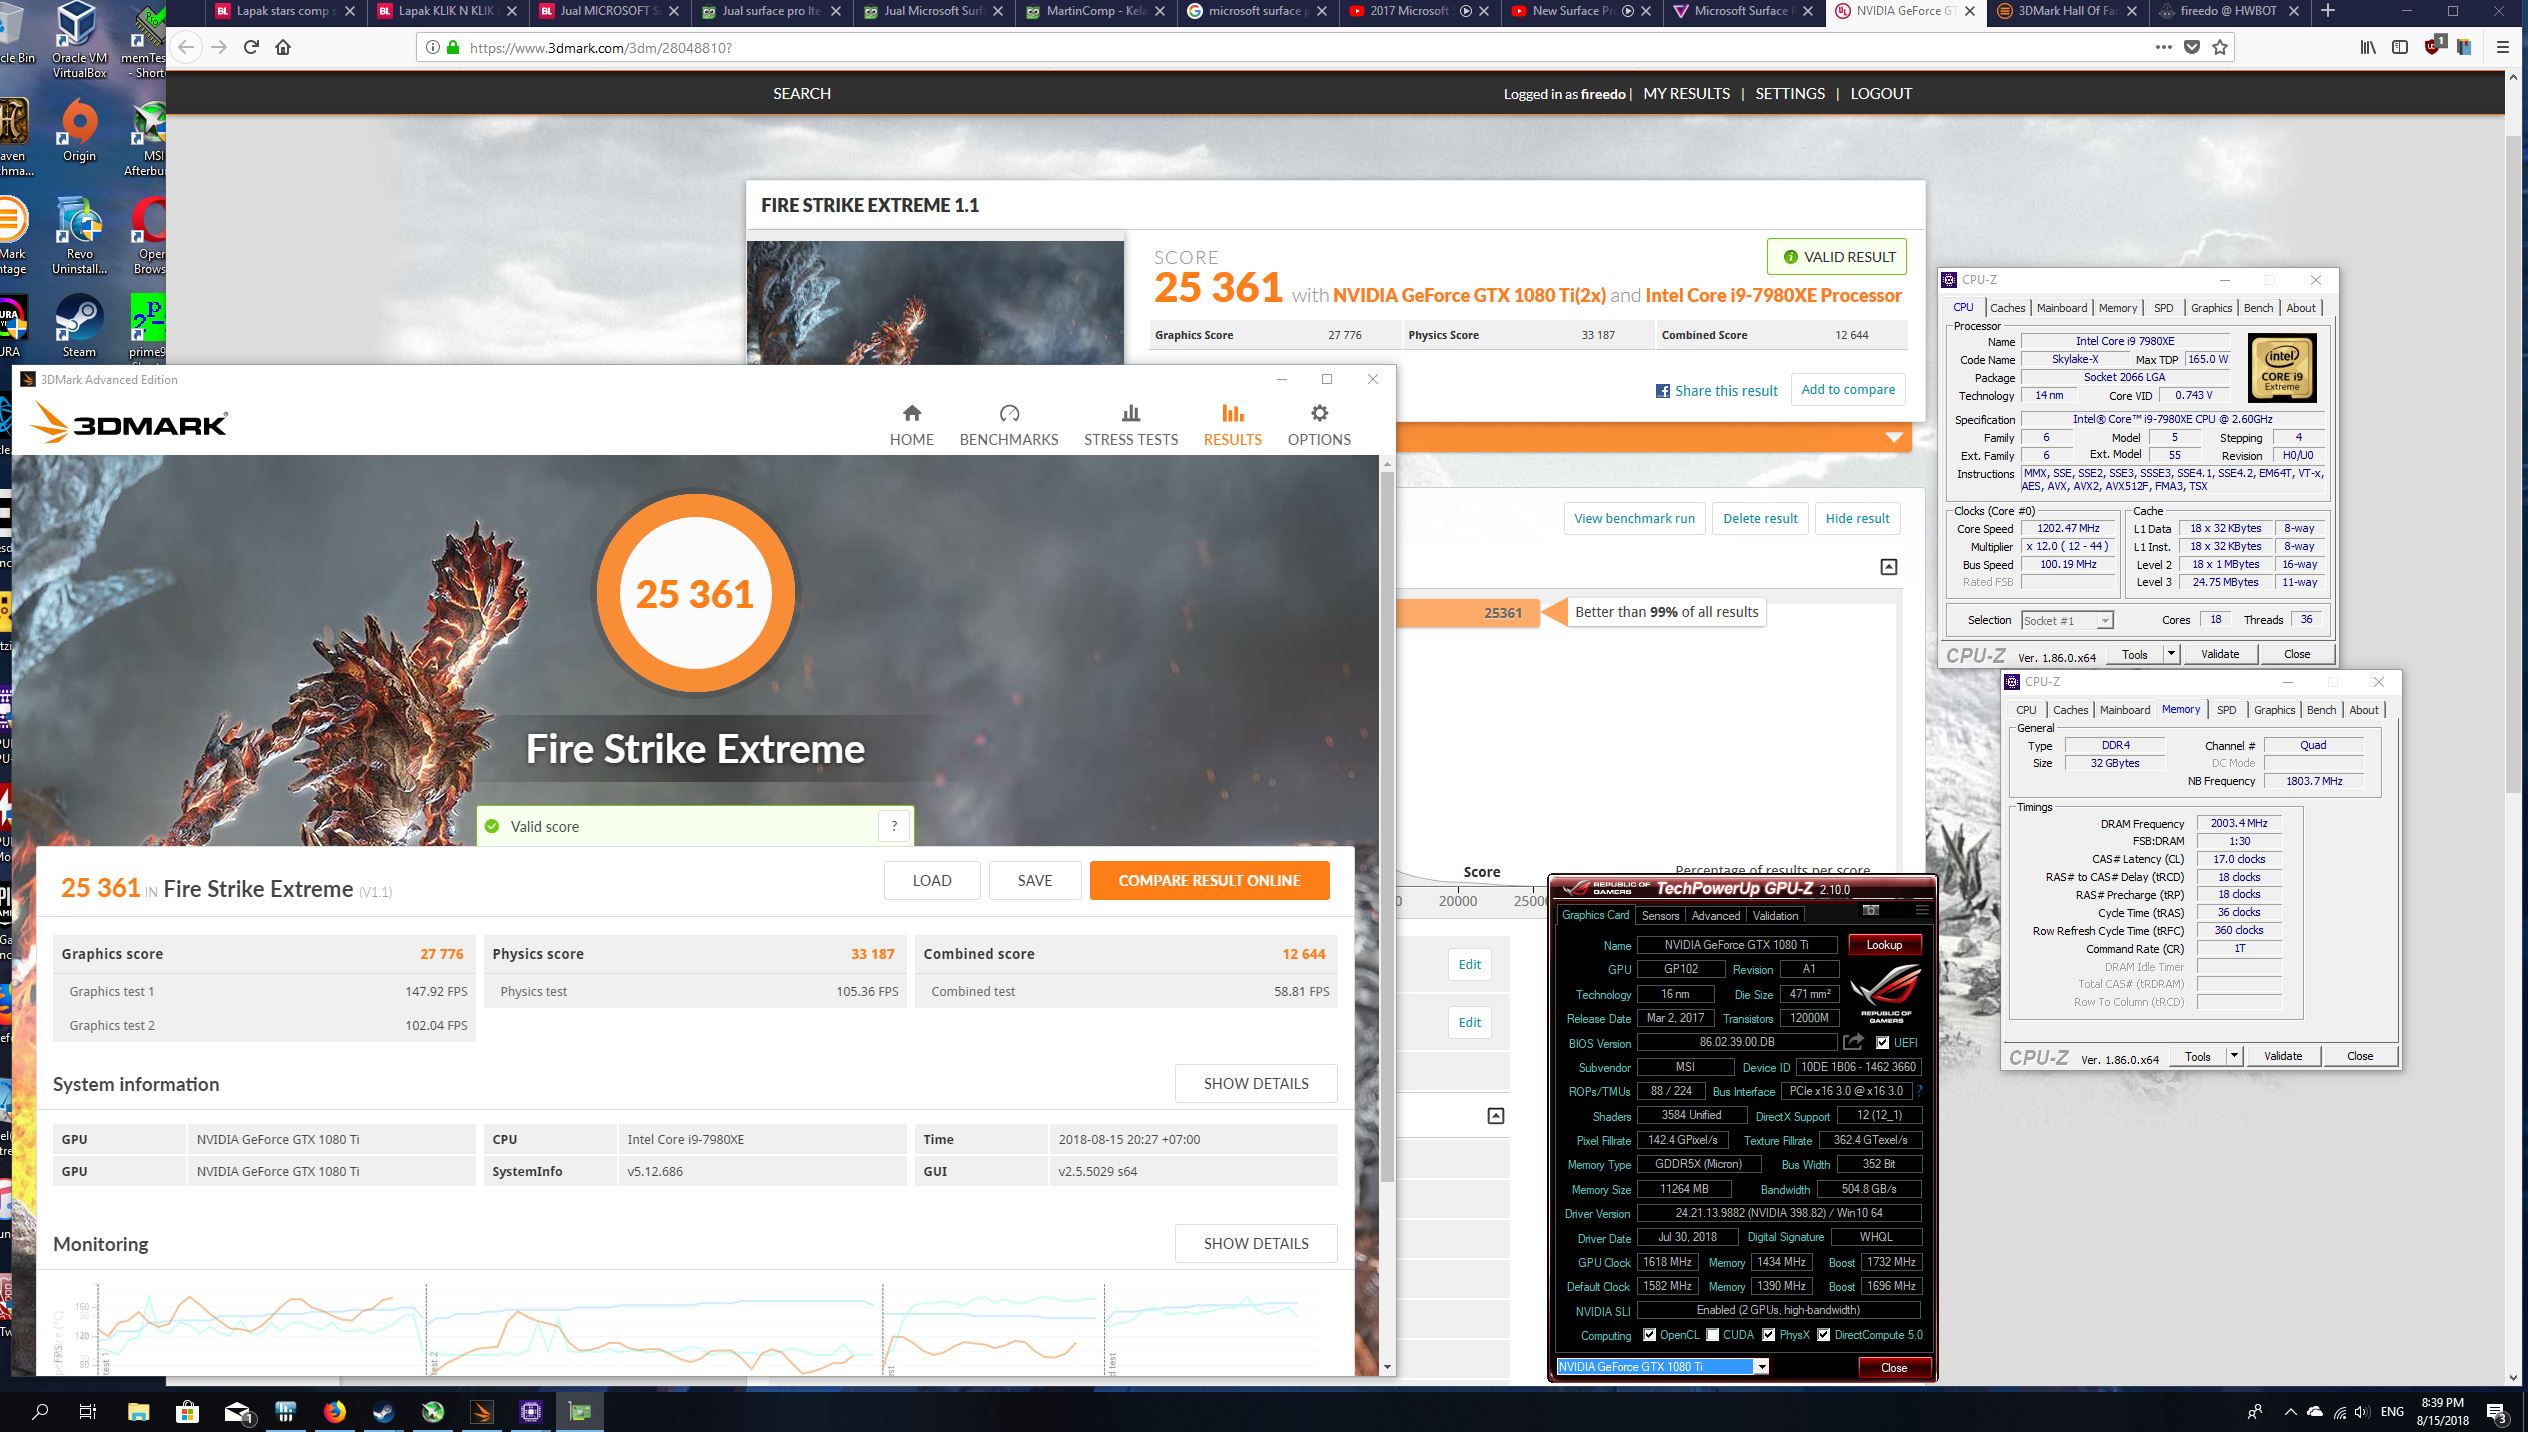Open Steam desktop shortcut
This screenshot has height=1432, width=2528.
click(79, 326)
